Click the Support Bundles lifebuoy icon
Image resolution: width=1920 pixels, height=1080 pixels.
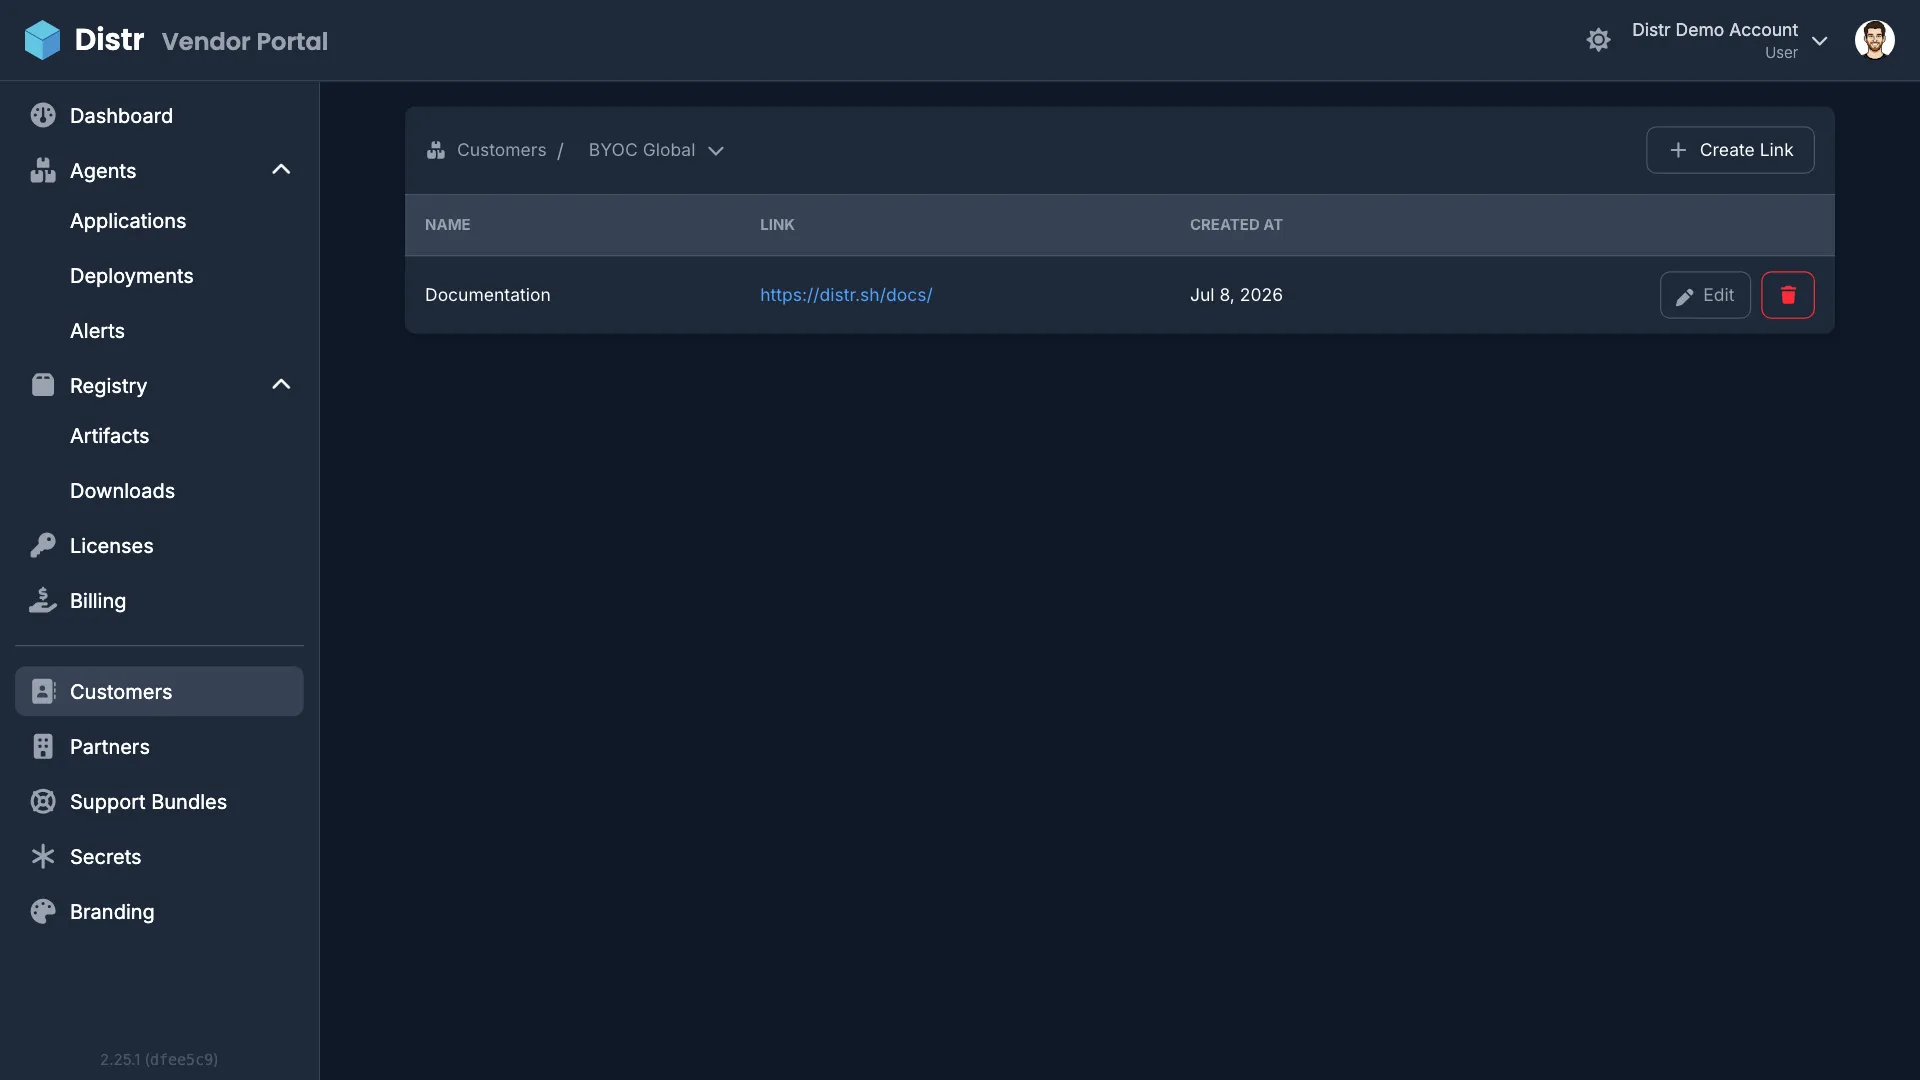[43, 801]
